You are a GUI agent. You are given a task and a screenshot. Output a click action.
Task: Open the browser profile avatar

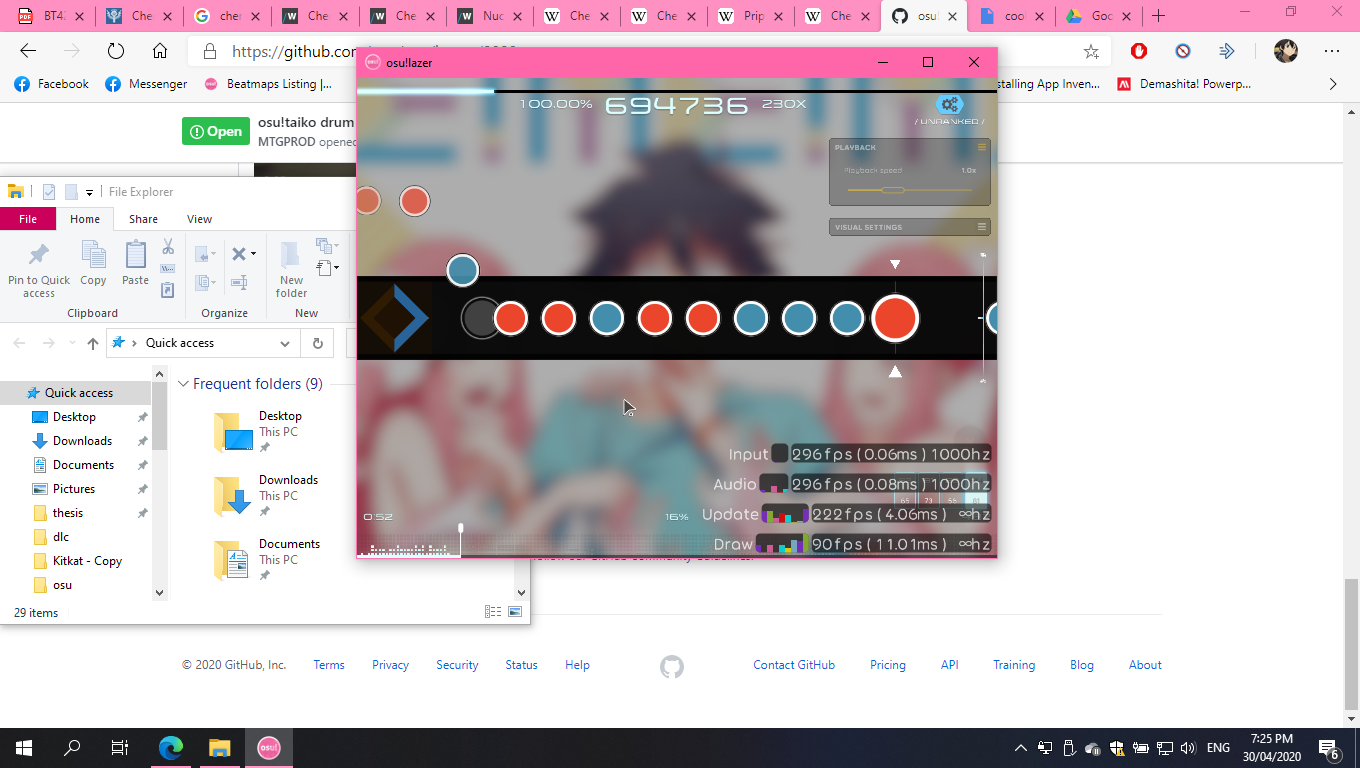(1286, 51)
